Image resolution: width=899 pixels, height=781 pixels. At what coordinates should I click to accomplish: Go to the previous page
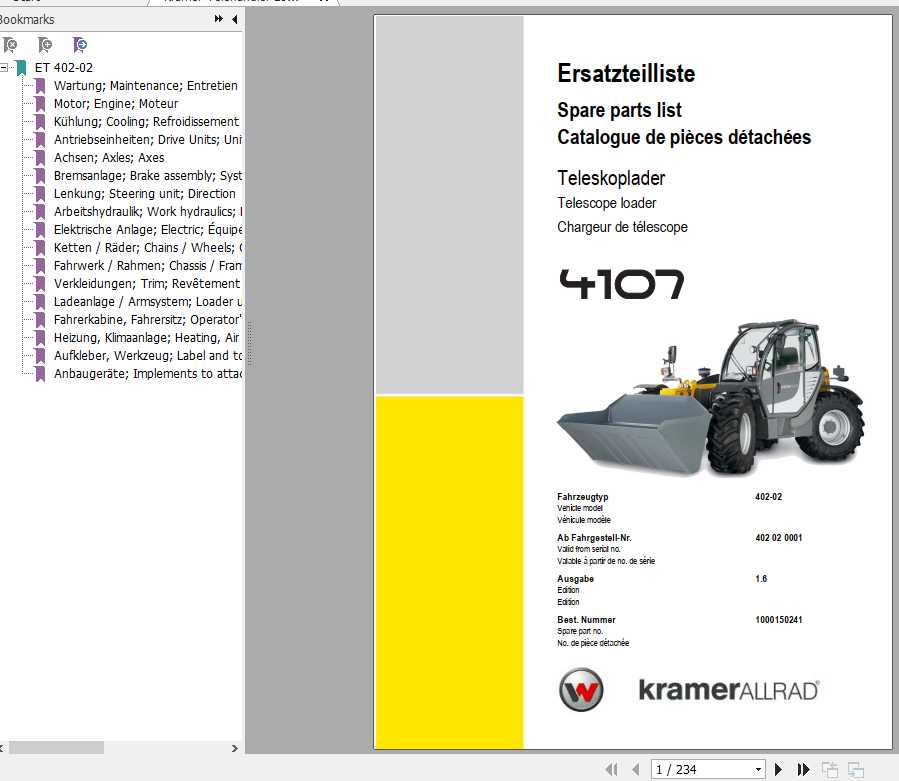pyautogui.click(x=635, y=769)
